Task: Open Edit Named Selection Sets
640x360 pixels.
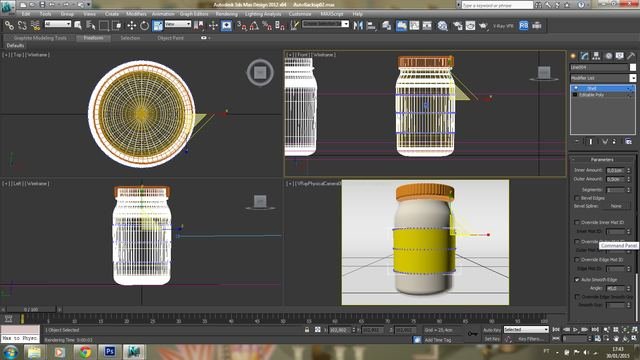Action: (294, 26)
